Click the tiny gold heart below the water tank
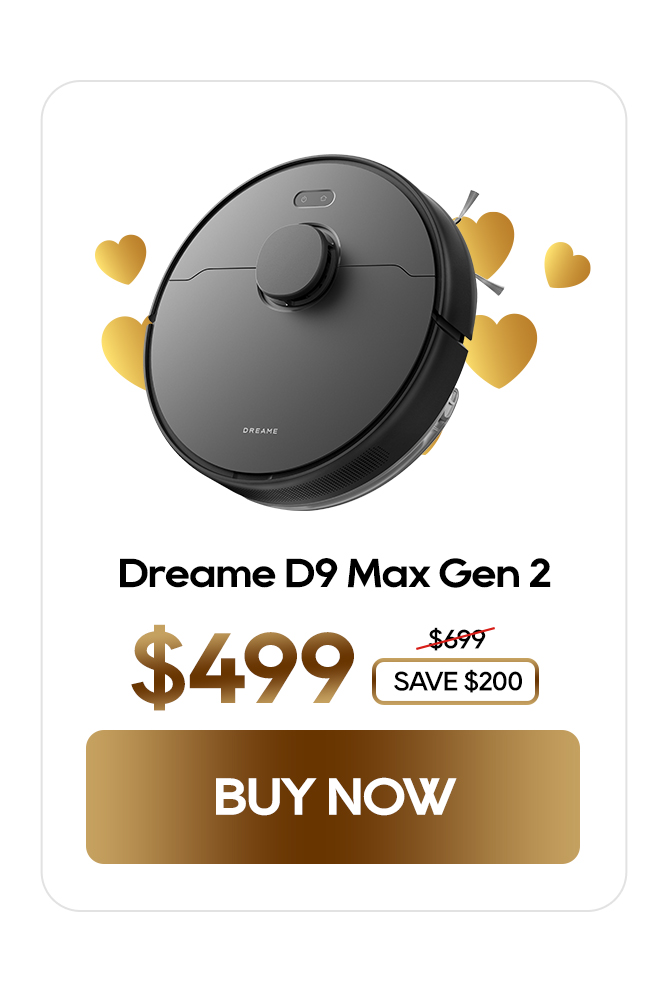 [x=433, y=445]
